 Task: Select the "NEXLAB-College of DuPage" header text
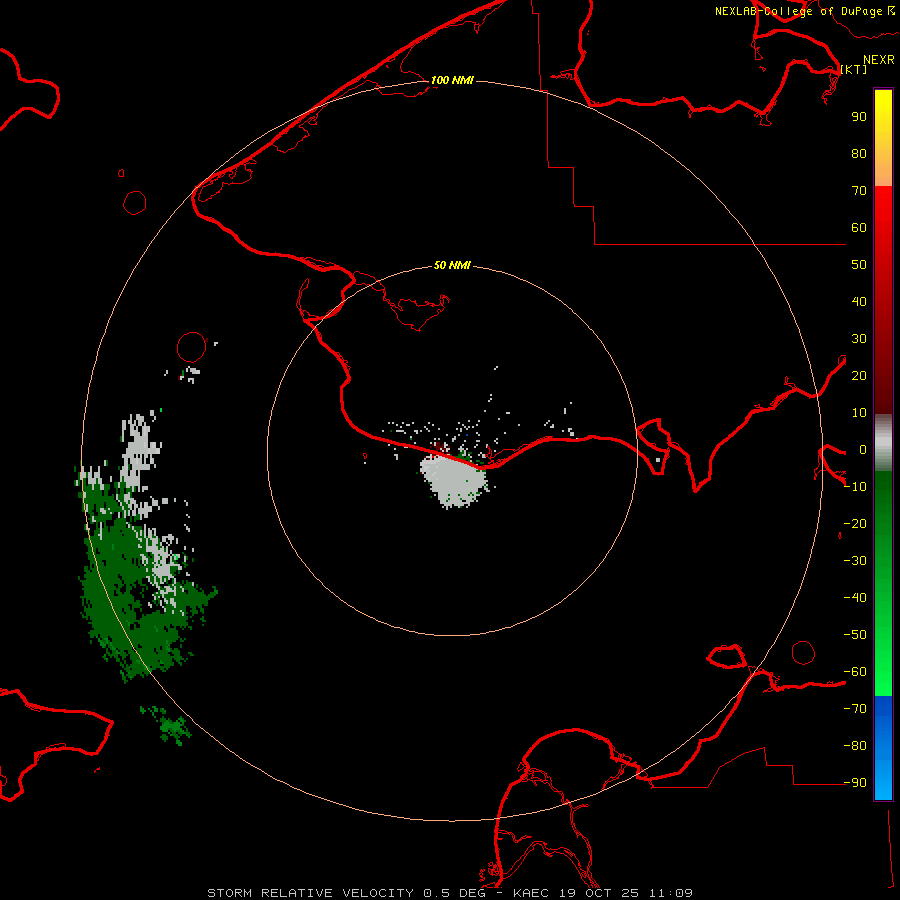click(x=798, y=11)
